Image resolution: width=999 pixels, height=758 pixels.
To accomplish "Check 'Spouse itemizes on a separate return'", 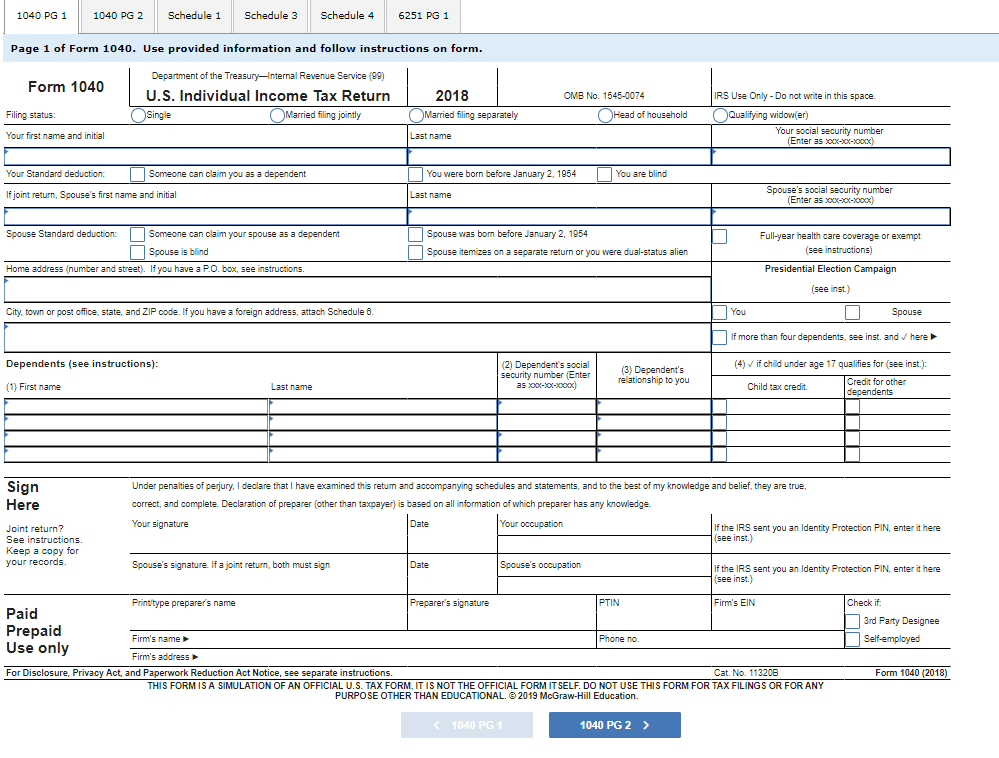I will coord(415,252).
